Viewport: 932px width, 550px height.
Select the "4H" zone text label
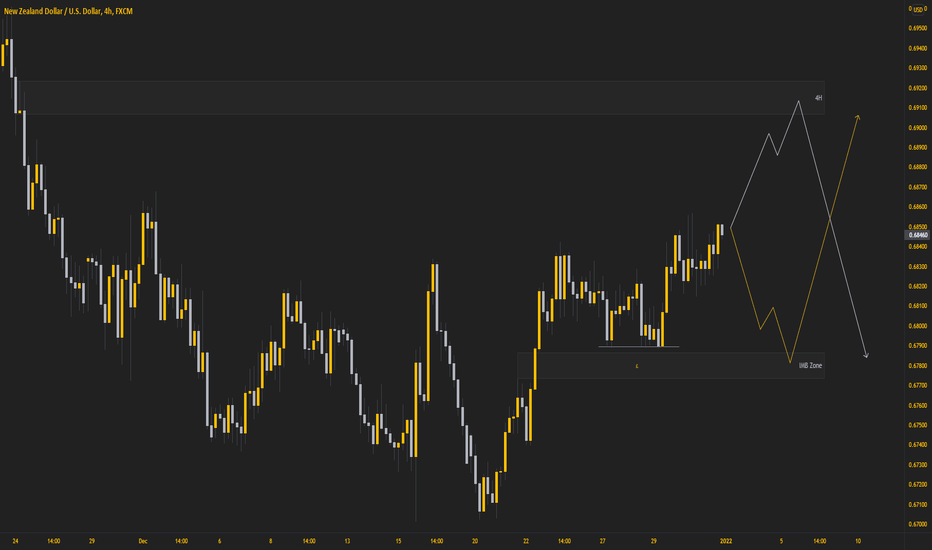click(818, 98)
